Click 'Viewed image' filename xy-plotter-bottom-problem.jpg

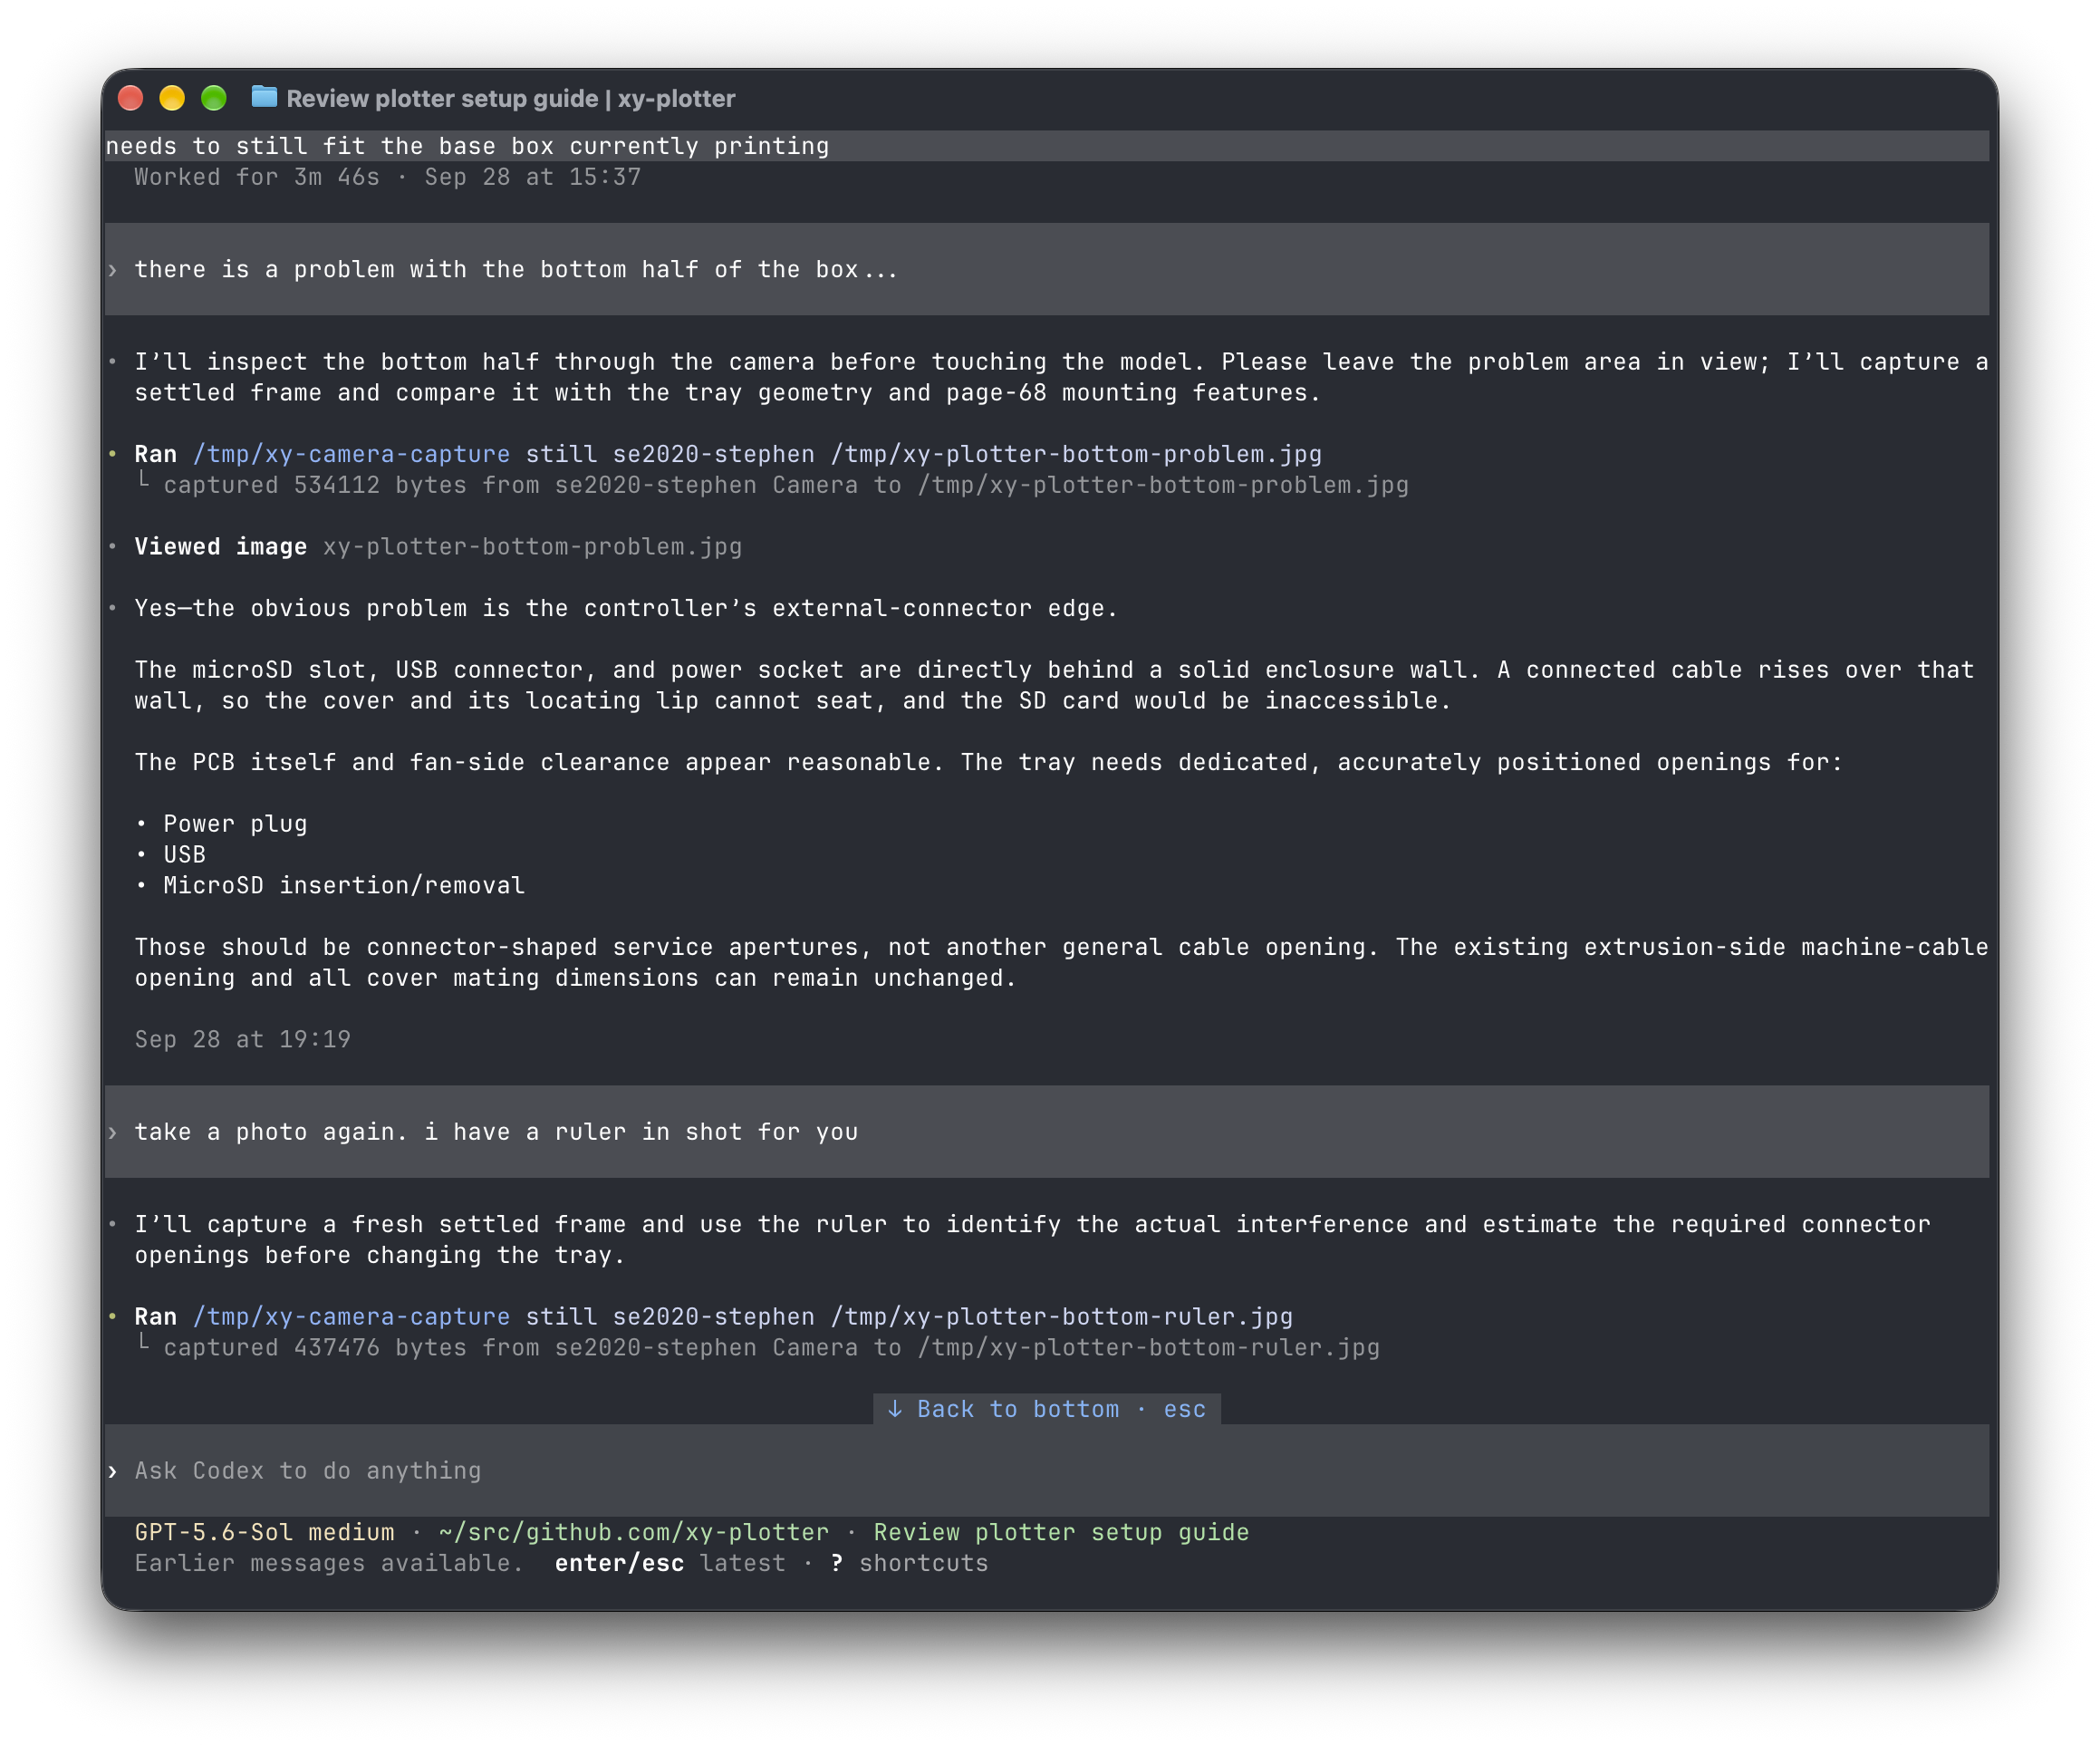[532, 547]
